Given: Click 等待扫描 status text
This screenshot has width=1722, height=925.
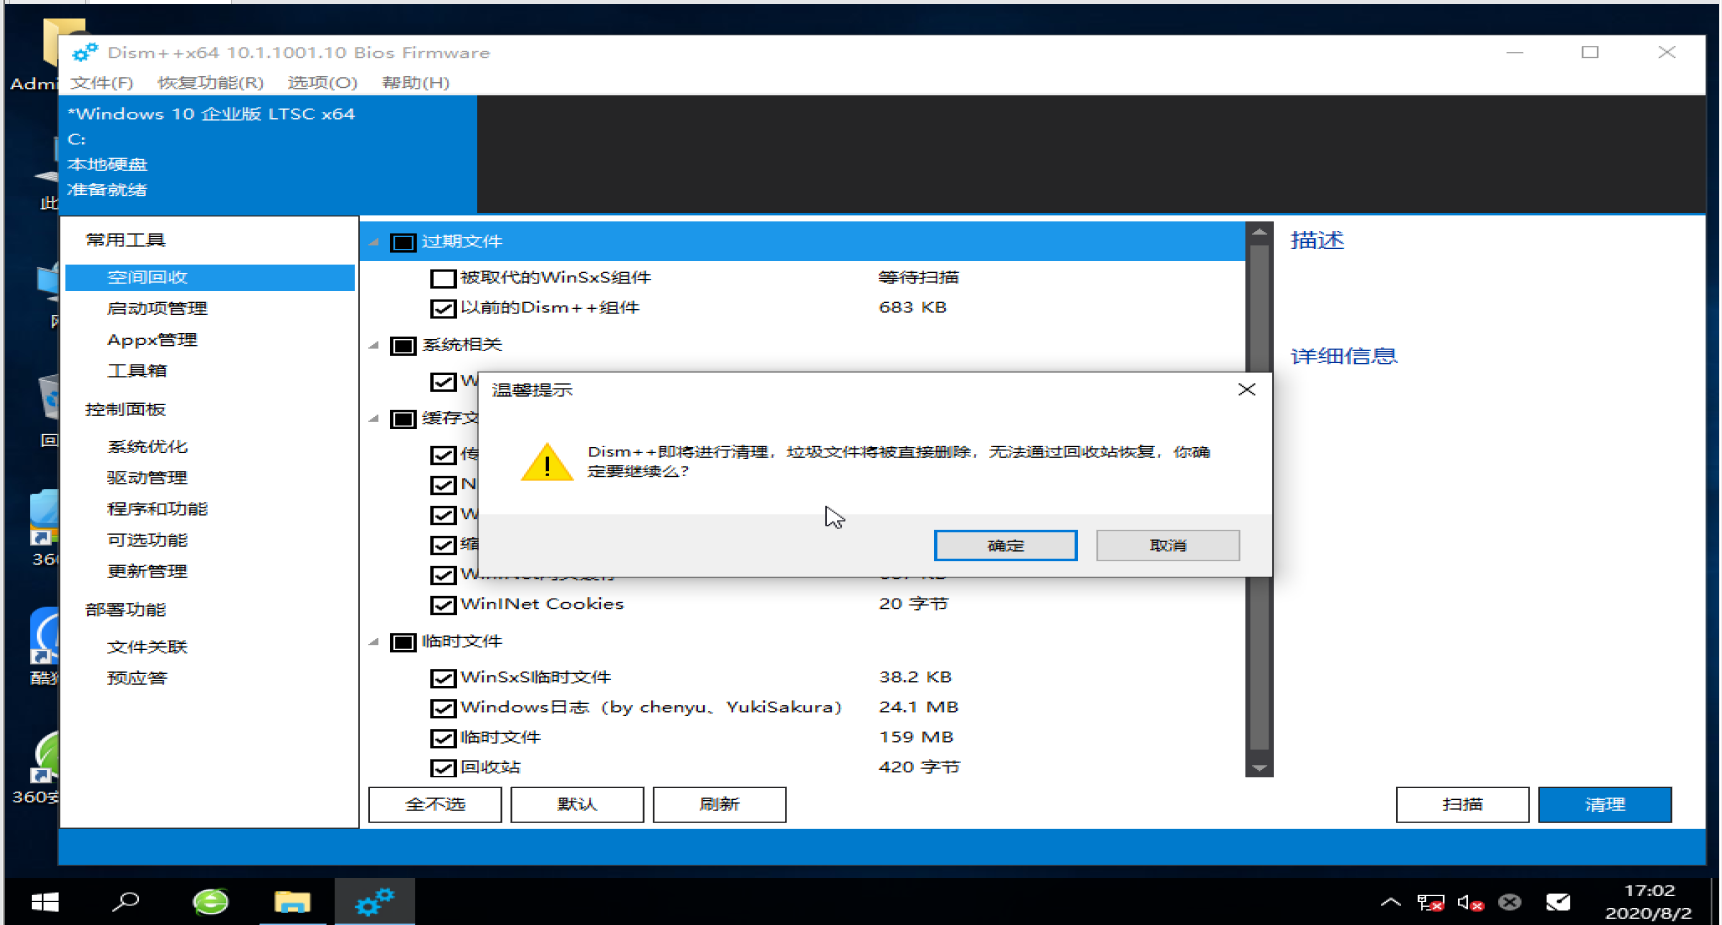Looking at the screenshot, I should [x=918, y=277].
